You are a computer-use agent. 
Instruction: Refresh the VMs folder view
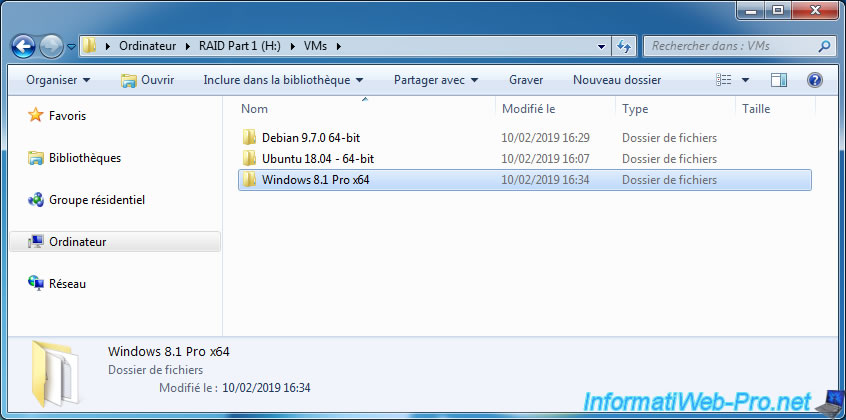click(624, 46)
